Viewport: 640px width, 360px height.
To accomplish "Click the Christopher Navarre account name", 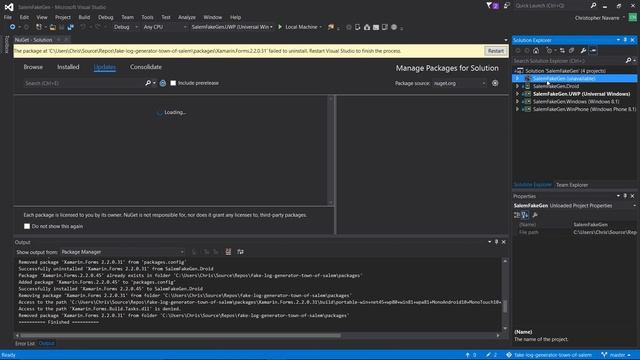I will 597,18.
